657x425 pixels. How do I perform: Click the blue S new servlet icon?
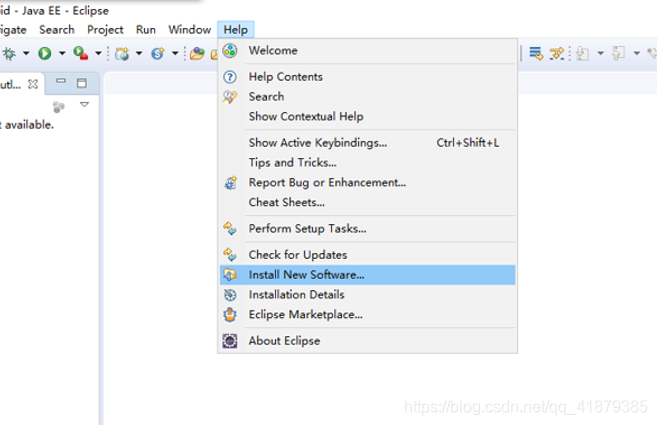pos(158,53)
